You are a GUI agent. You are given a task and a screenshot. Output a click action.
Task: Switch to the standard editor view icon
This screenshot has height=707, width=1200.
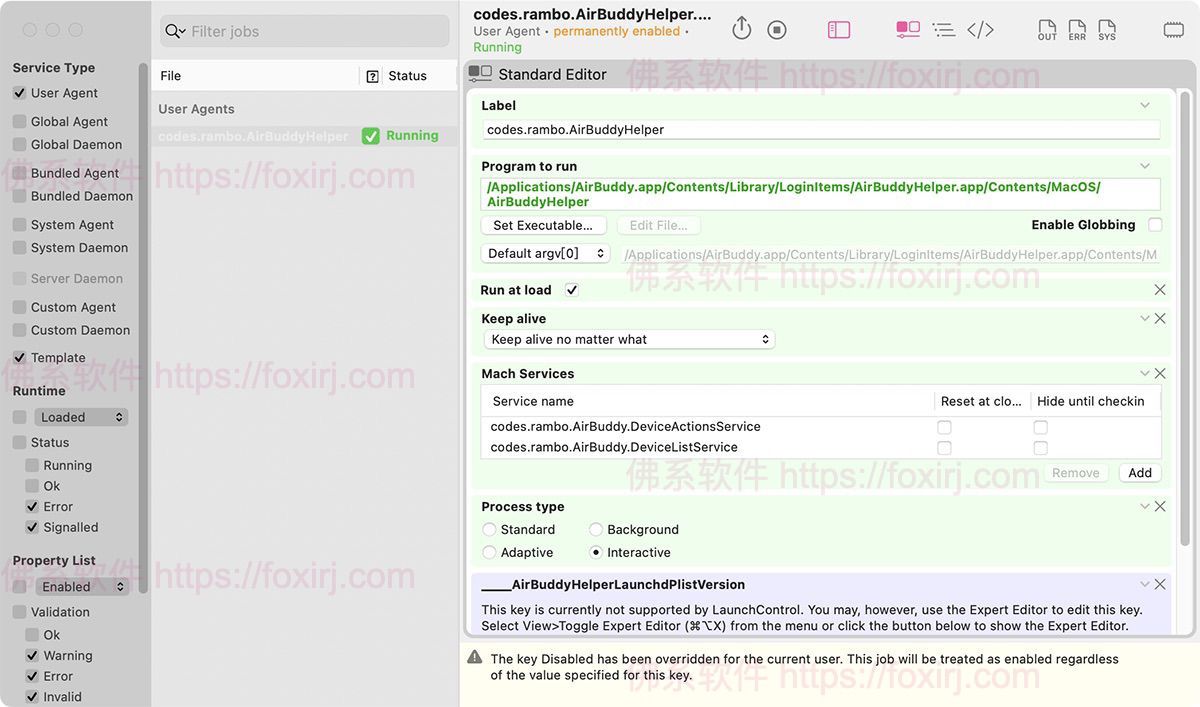(x=908, y=30)
